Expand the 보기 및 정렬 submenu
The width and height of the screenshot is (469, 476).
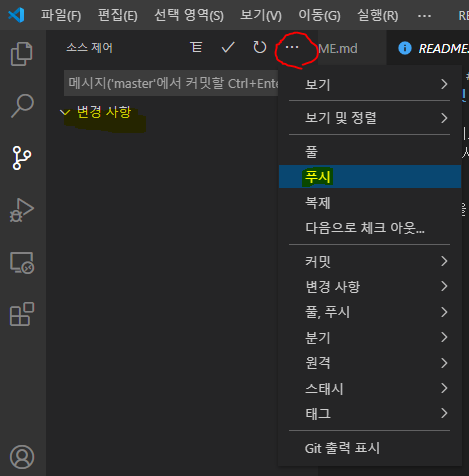(x=370, y=118)
